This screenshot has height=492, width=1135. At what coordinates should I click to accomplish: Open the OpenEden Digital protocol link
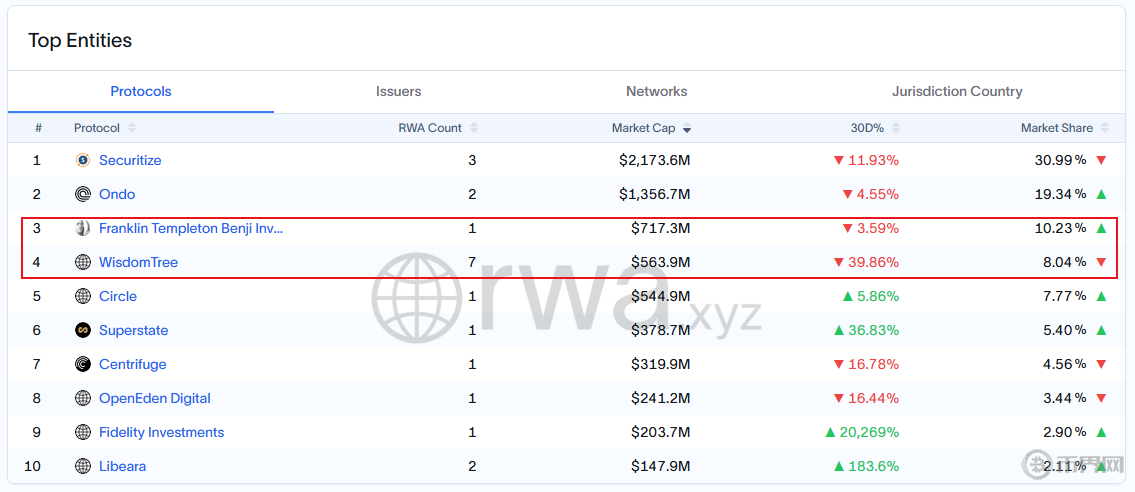pyautogui.click(x=154, y=398)
